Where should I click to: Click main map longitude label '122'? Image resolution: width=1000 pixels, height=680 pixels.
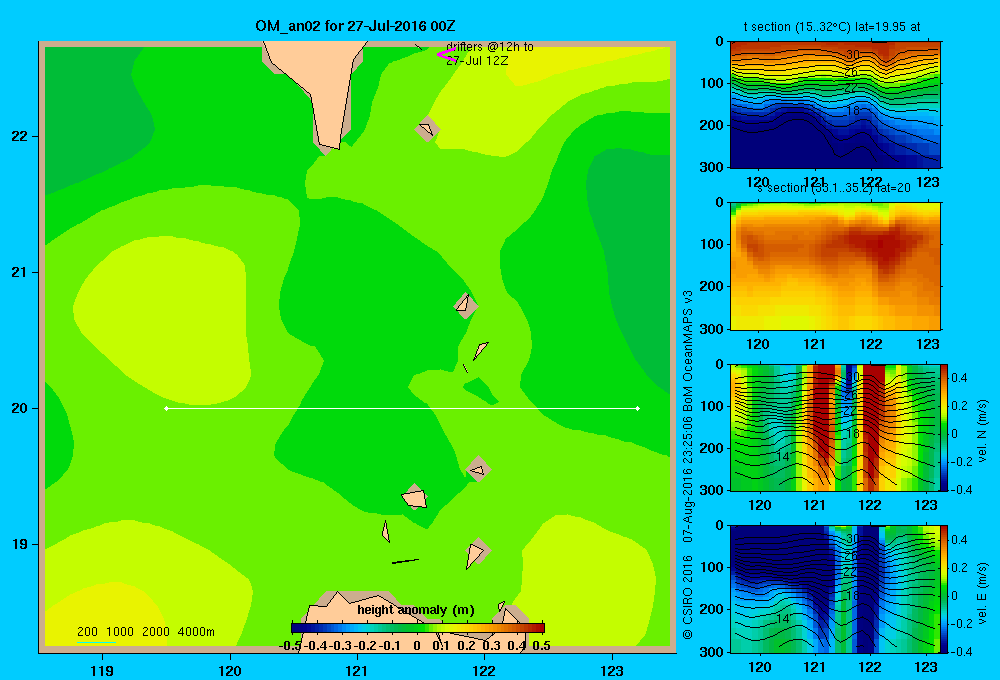point(484,670)
